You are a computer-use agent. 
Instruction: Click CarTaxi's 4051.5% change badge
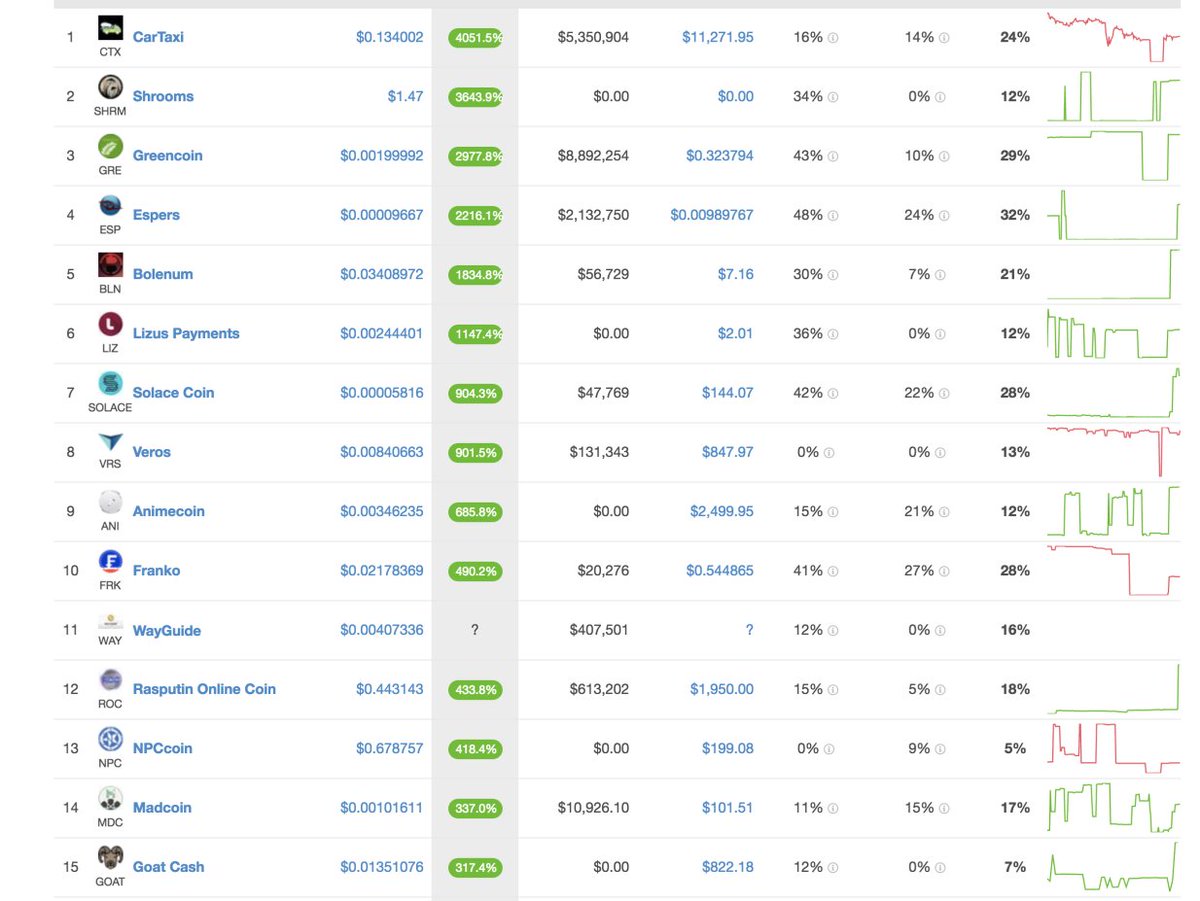tap(474, 37)
